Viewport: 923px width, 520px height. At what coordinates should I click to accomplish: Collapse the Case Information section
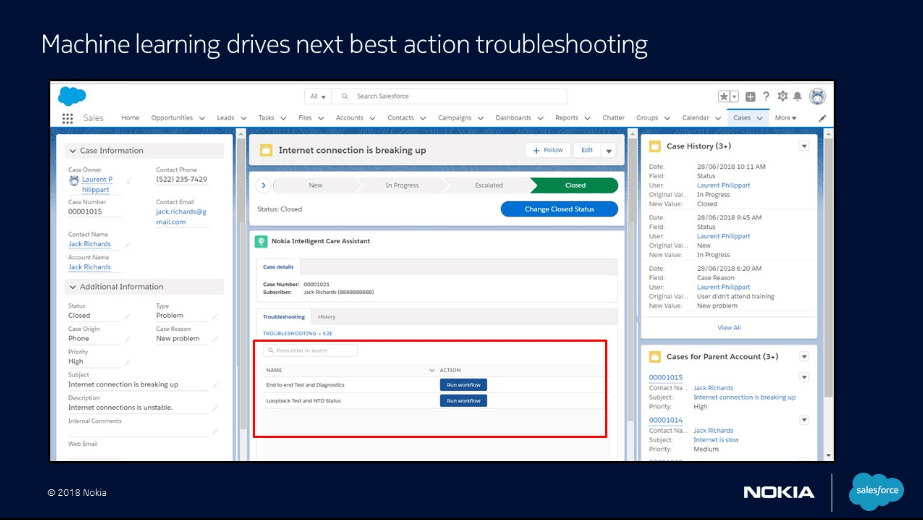click(72, 151)
